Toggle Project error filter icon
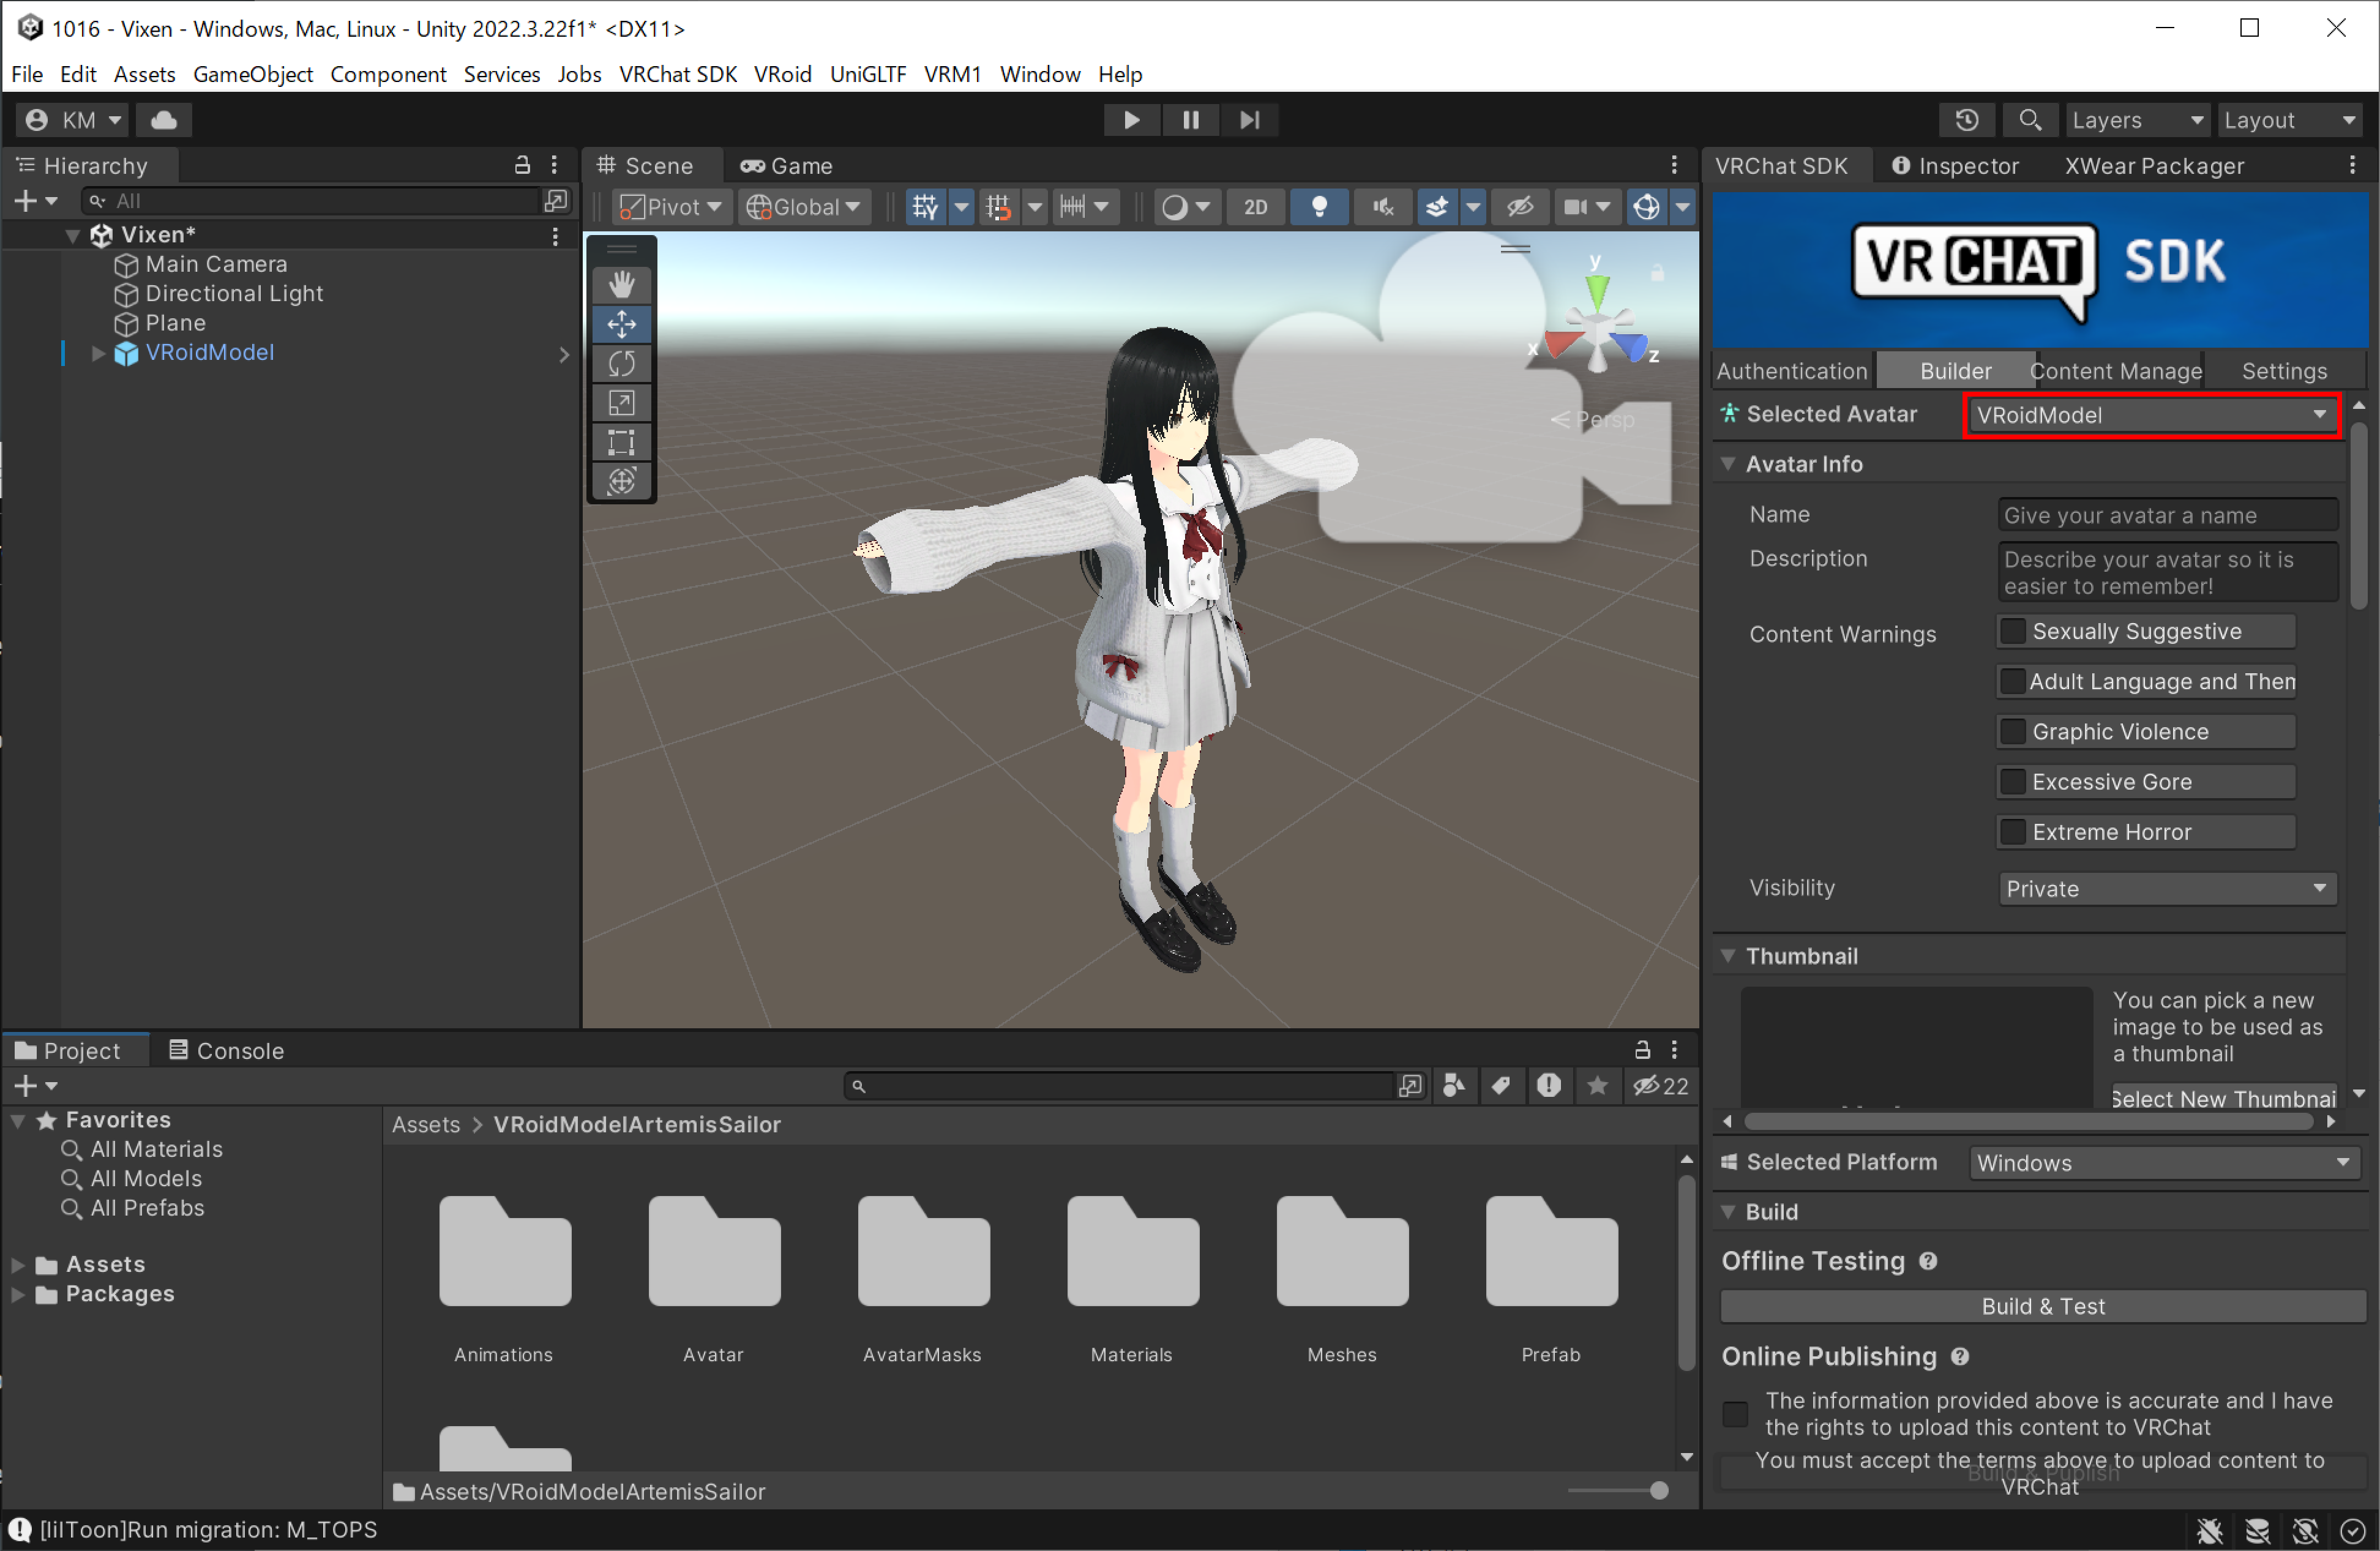This screenshot has height=1551, width=2380. coord(1548,1085)
